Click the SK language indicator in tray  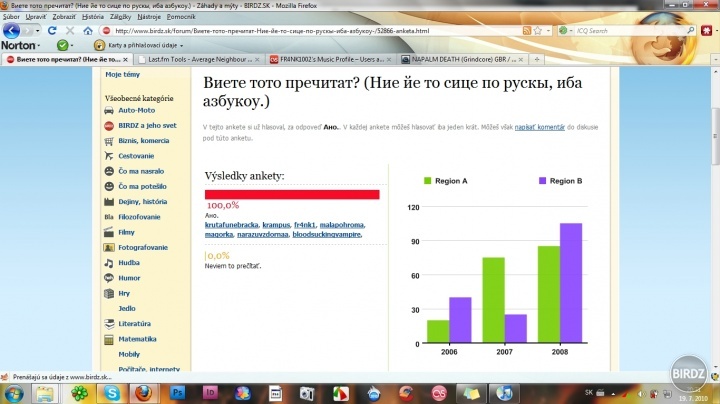(x=589, y=393)
